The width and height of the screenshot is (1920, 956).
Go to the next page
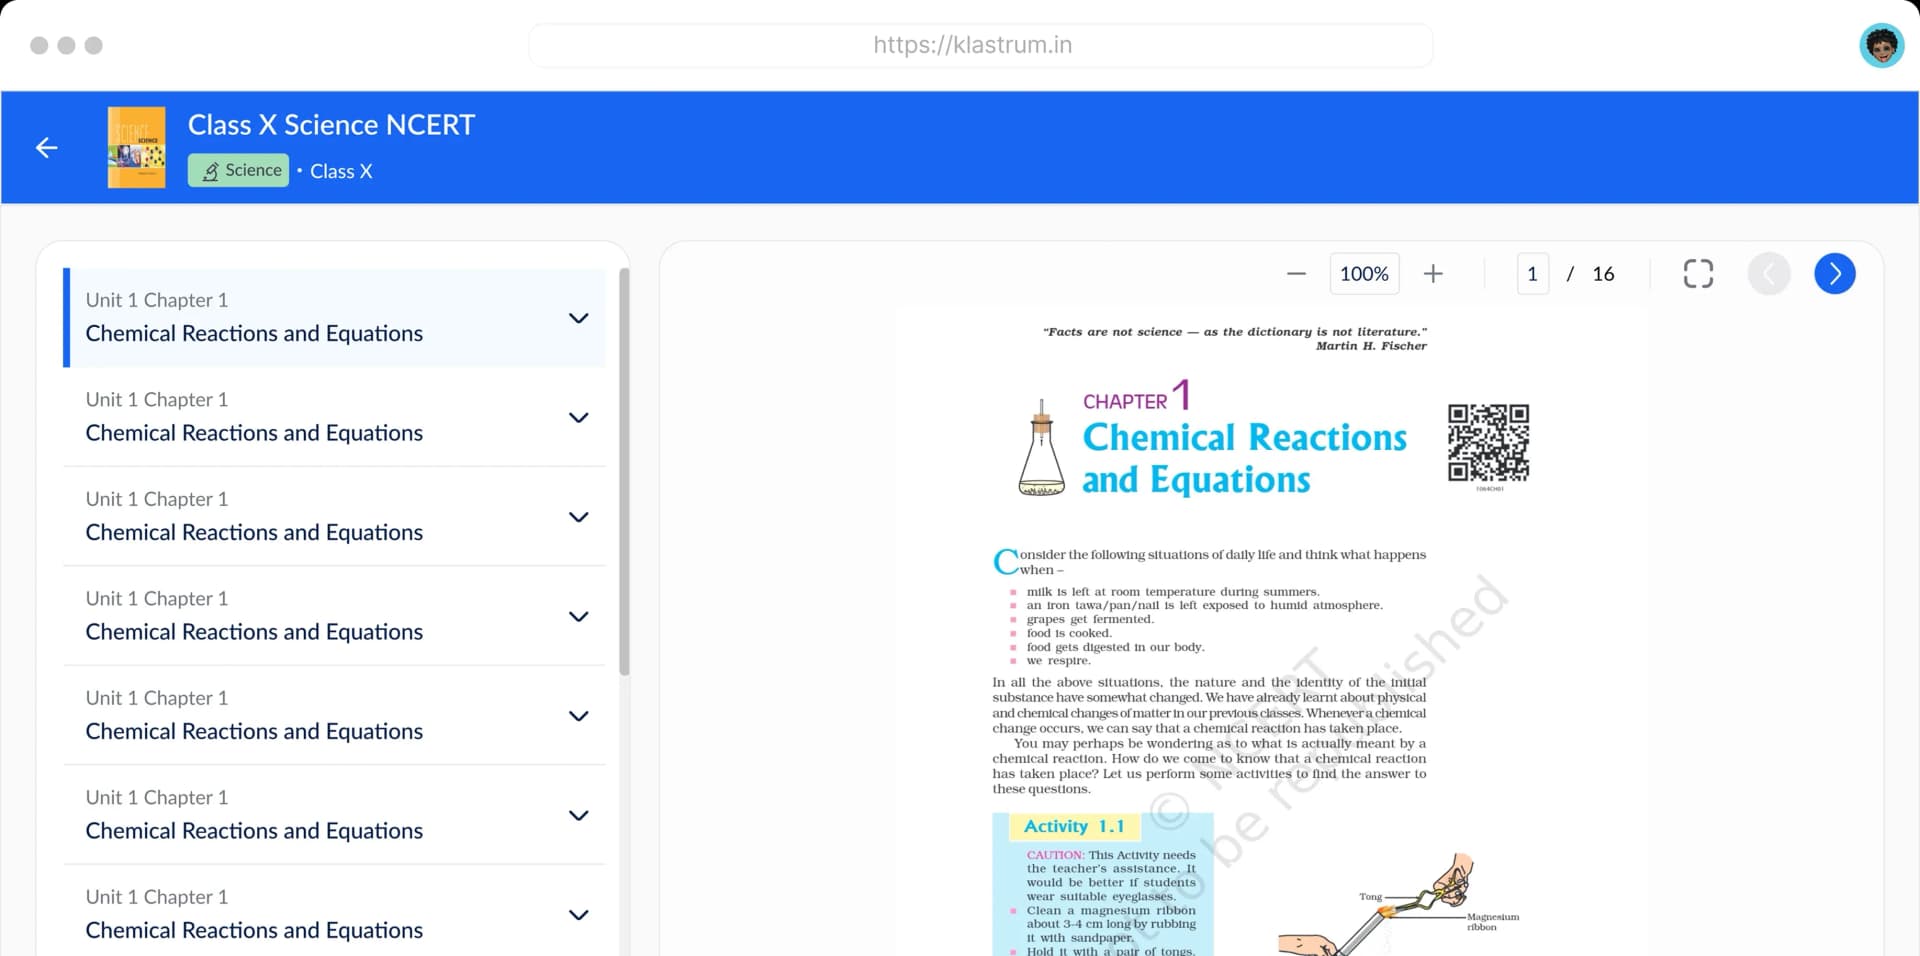(1835, 274)
